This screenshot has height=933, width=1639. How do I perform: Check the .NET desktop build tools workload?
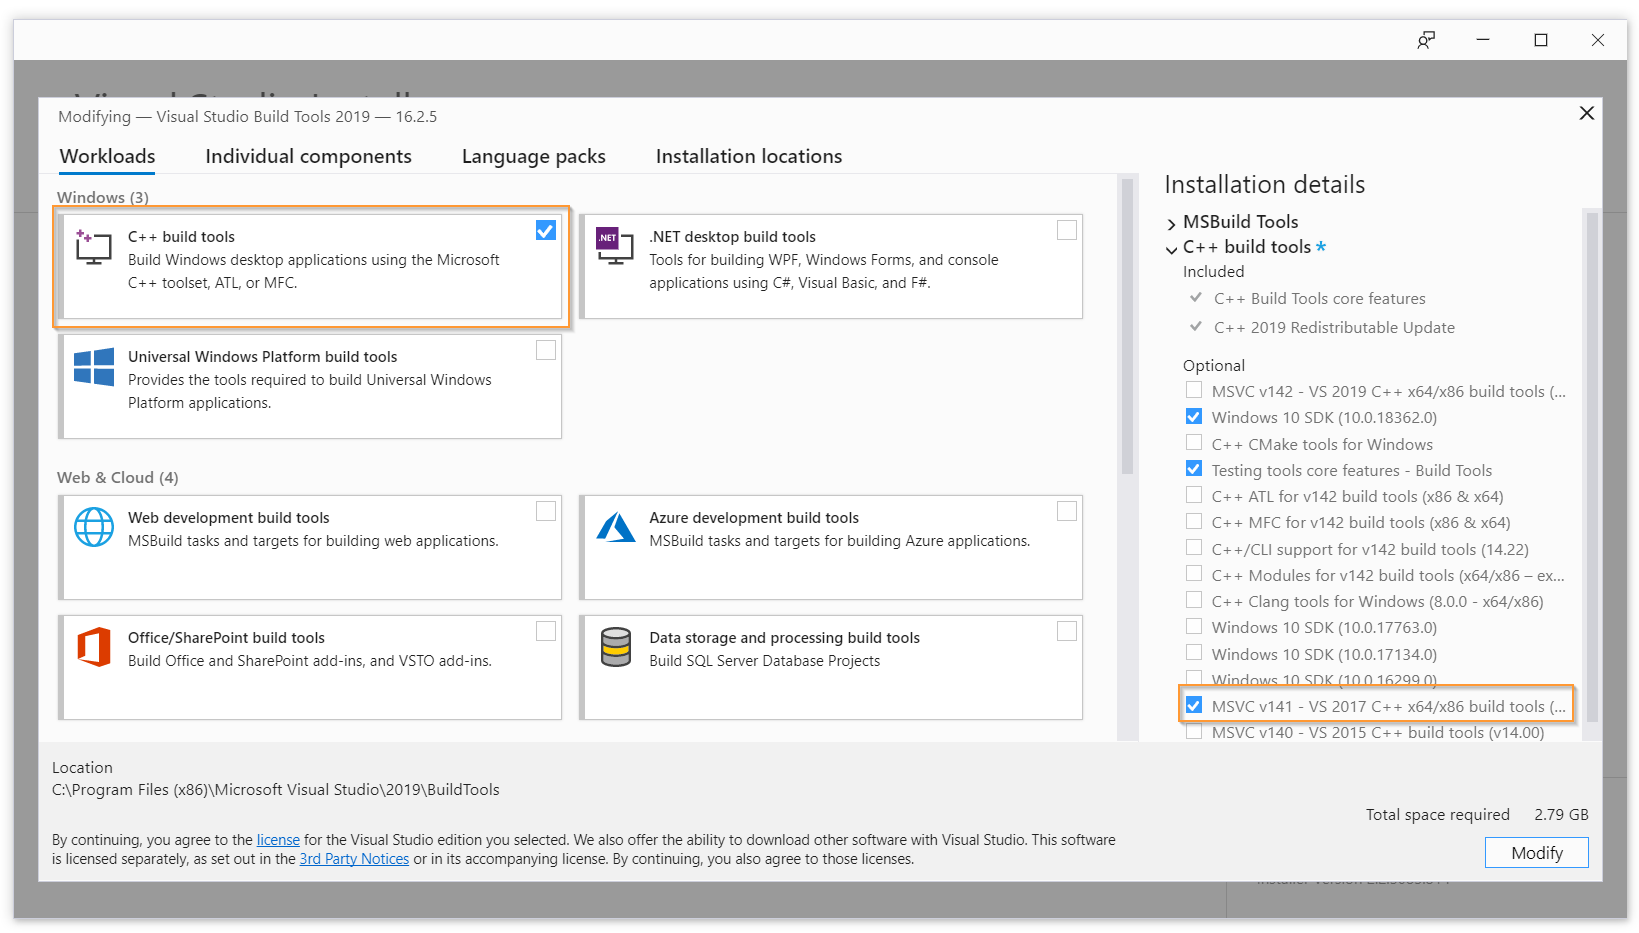coord(1067,230)
